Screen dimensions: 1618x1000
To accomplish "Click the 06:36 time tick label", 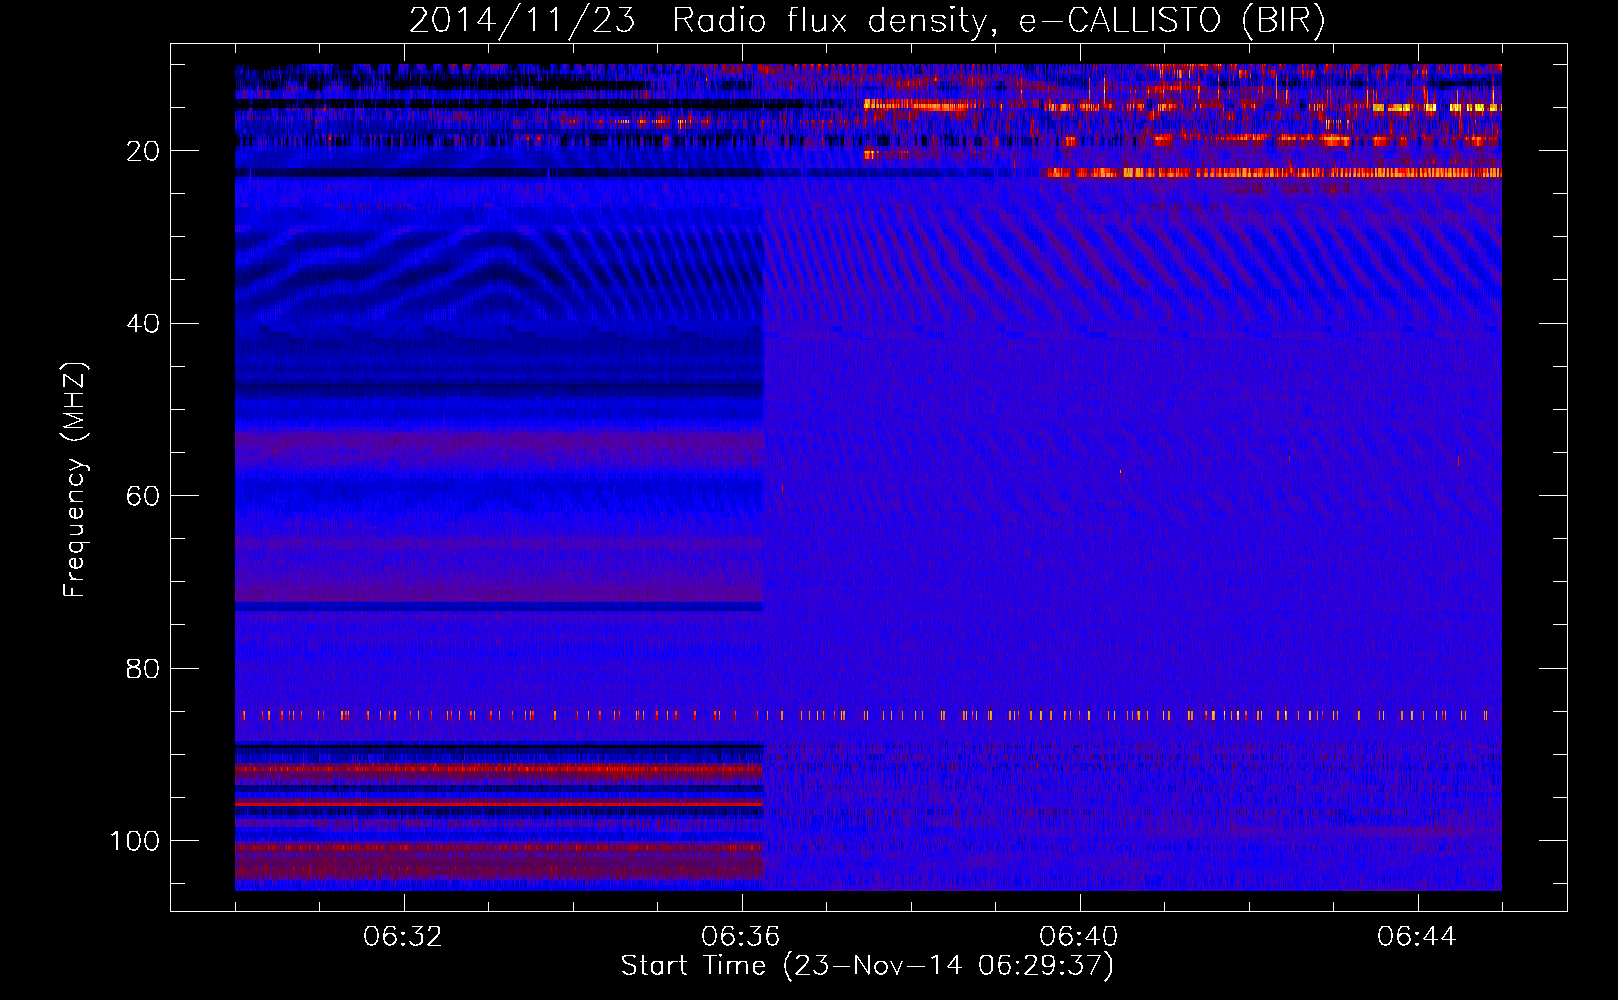I will (741, 937).
